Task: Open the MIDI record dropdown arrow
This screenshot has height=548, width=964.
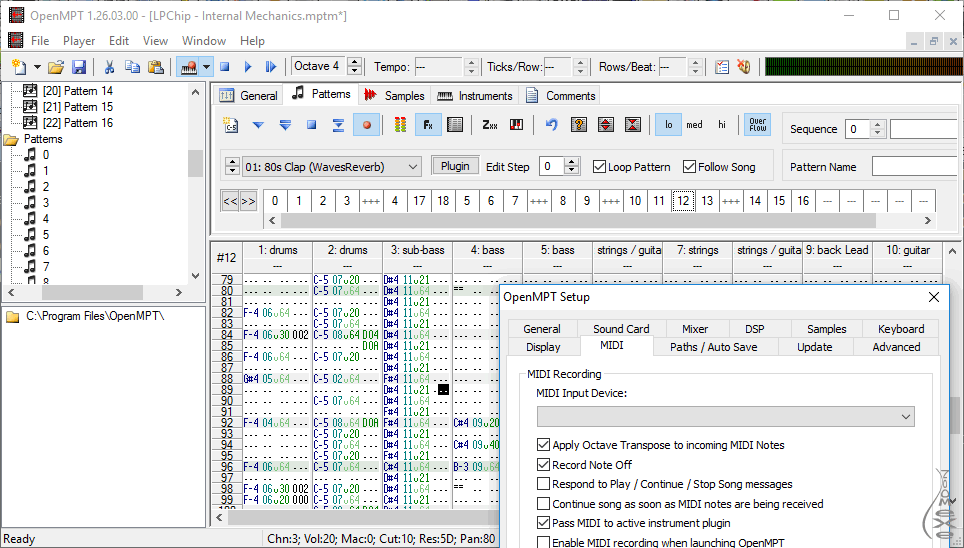Action: coord(207,66)
